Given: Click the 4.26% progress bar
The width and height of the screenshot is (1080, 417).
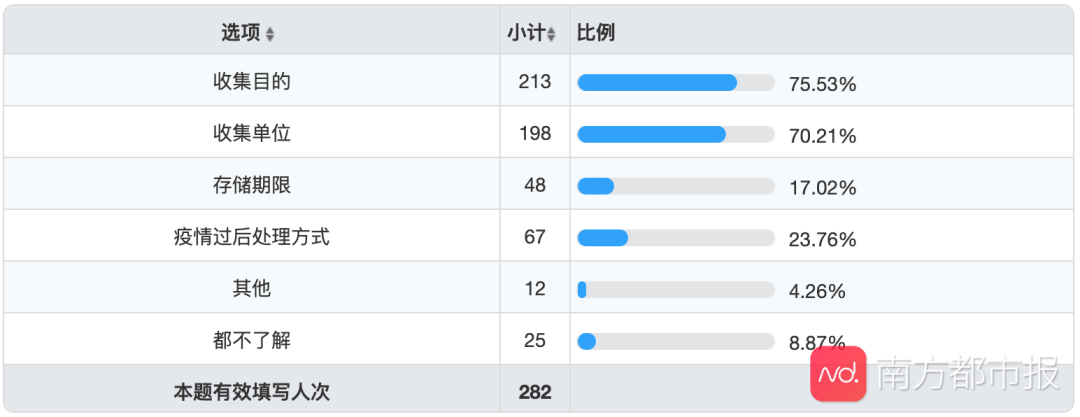Looking at the screenshot, I should pos(676,290).
